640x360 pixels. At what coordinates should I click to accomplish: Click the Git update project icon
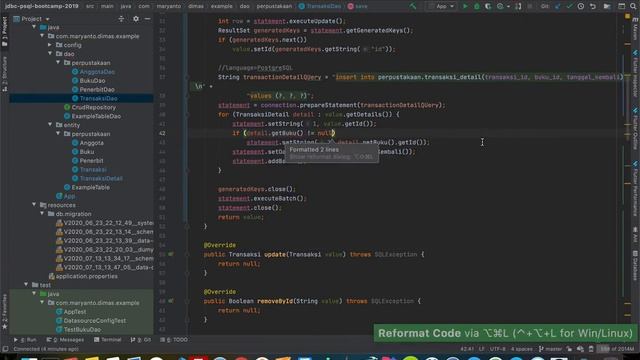point(558,6)
